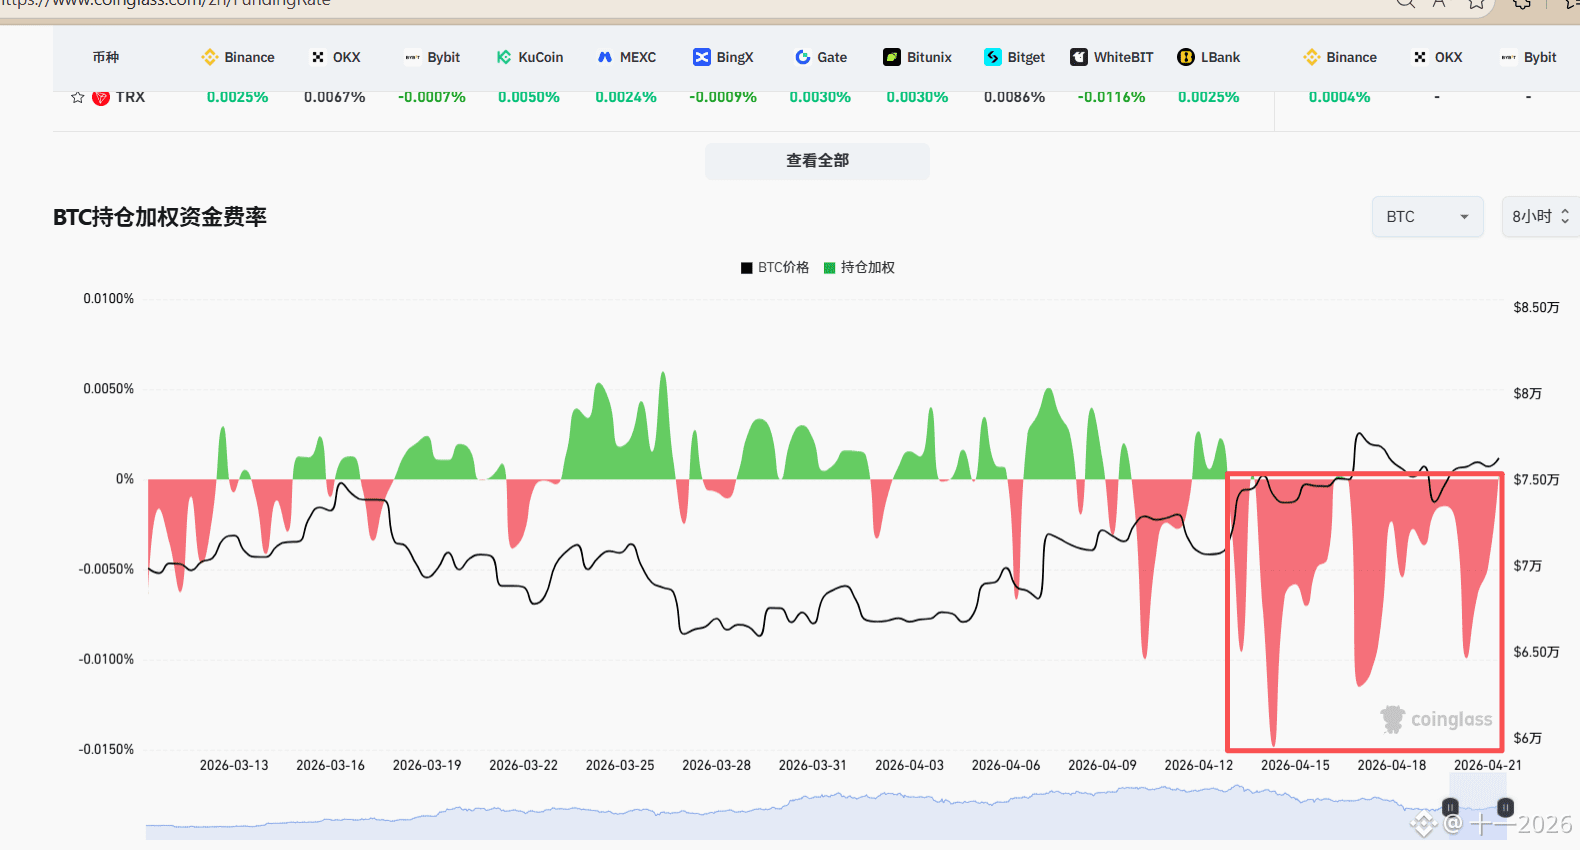Click TRX funding rate 0.0004%

pyautogui.click(x=1340, y=97)
